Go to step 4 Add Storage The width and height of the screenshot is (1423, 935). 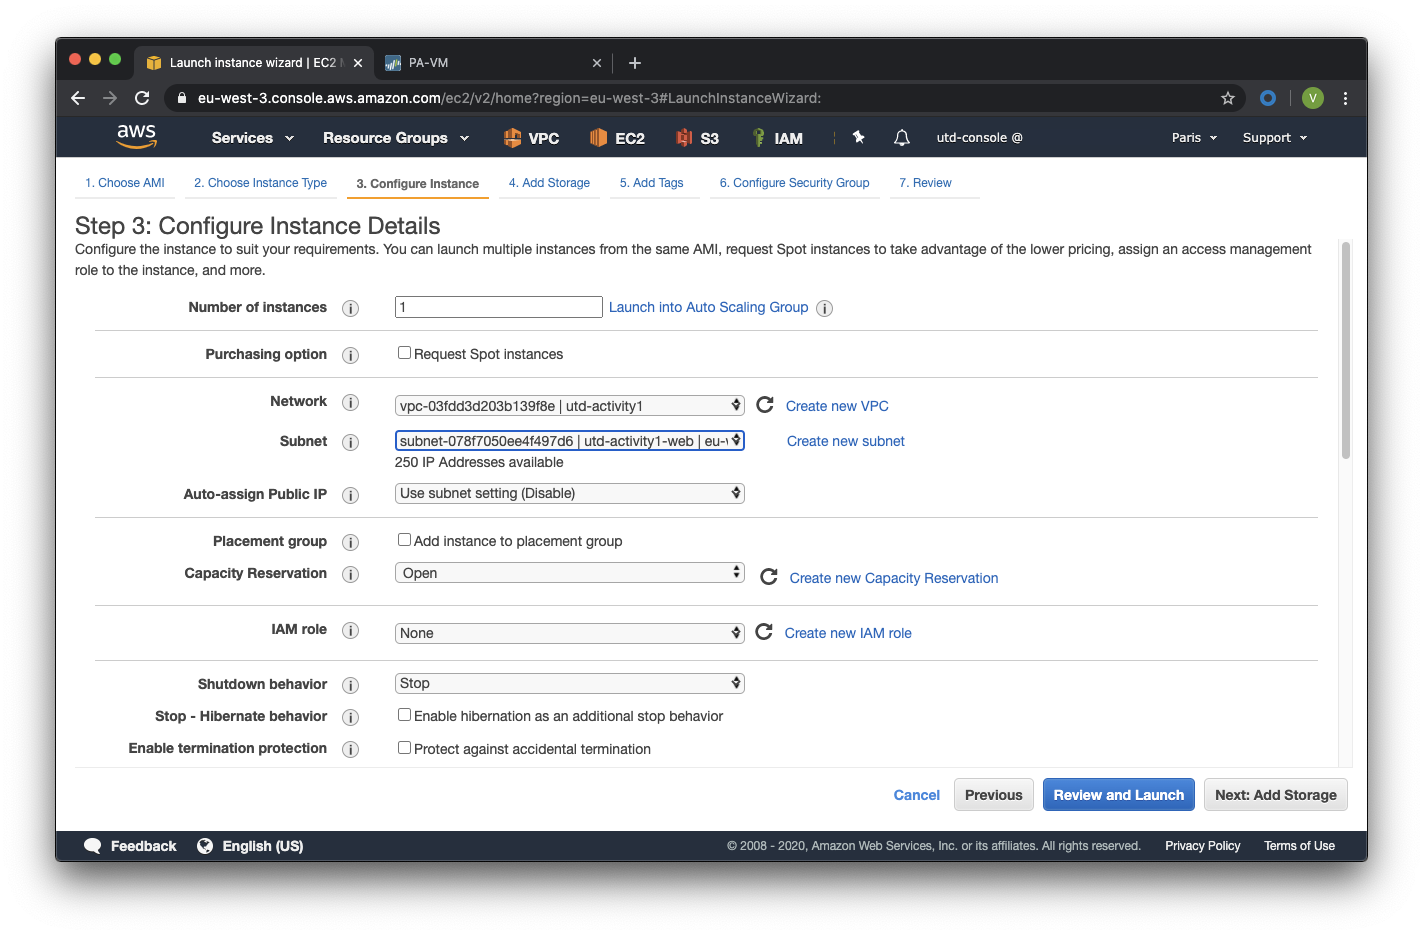tap(549, 183)
